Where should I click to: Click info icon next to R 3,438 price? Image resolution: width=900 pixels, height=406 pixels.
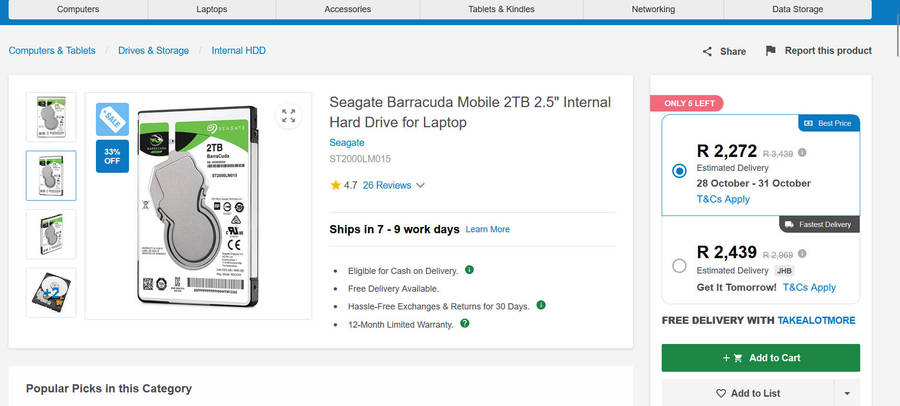pyautogui.click(x=802, y=153)
